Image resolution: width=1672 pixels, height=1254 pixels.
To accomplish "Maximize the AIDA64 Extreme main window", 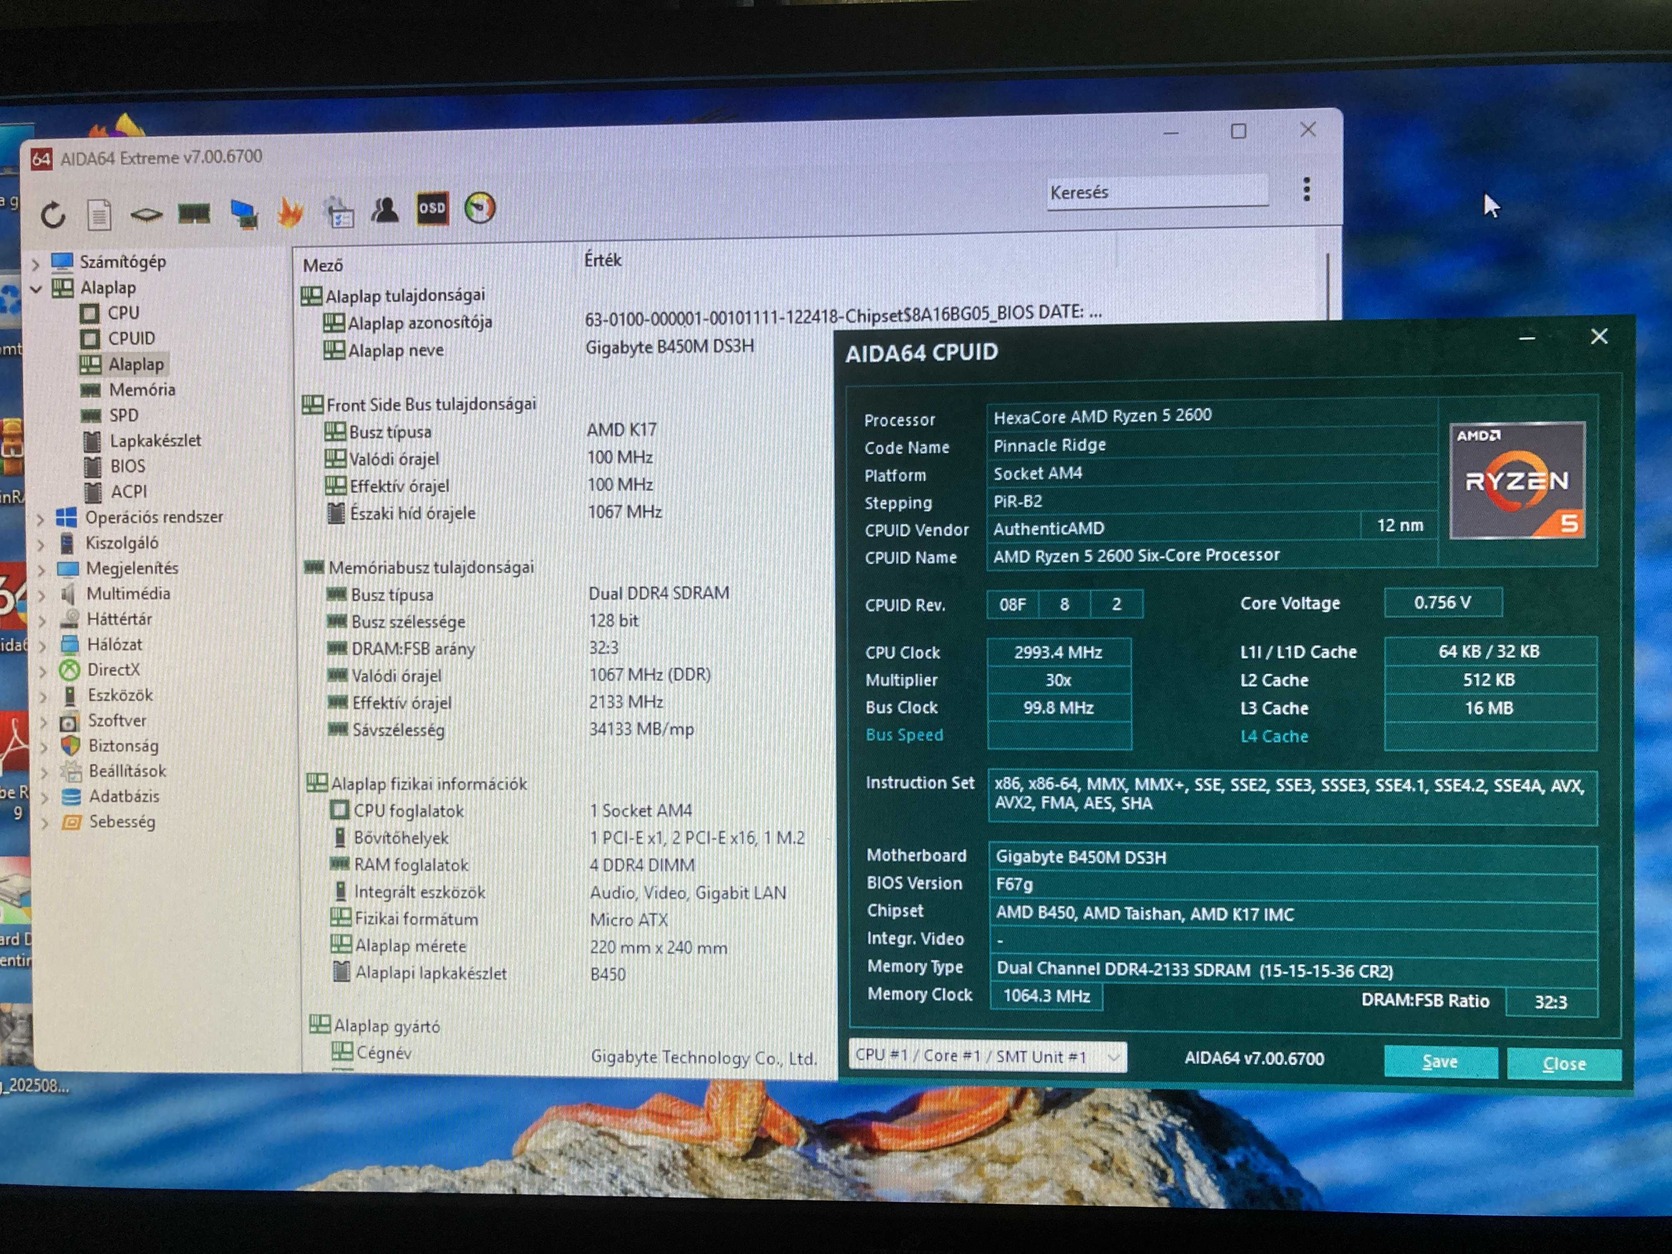I will 1238,131.
